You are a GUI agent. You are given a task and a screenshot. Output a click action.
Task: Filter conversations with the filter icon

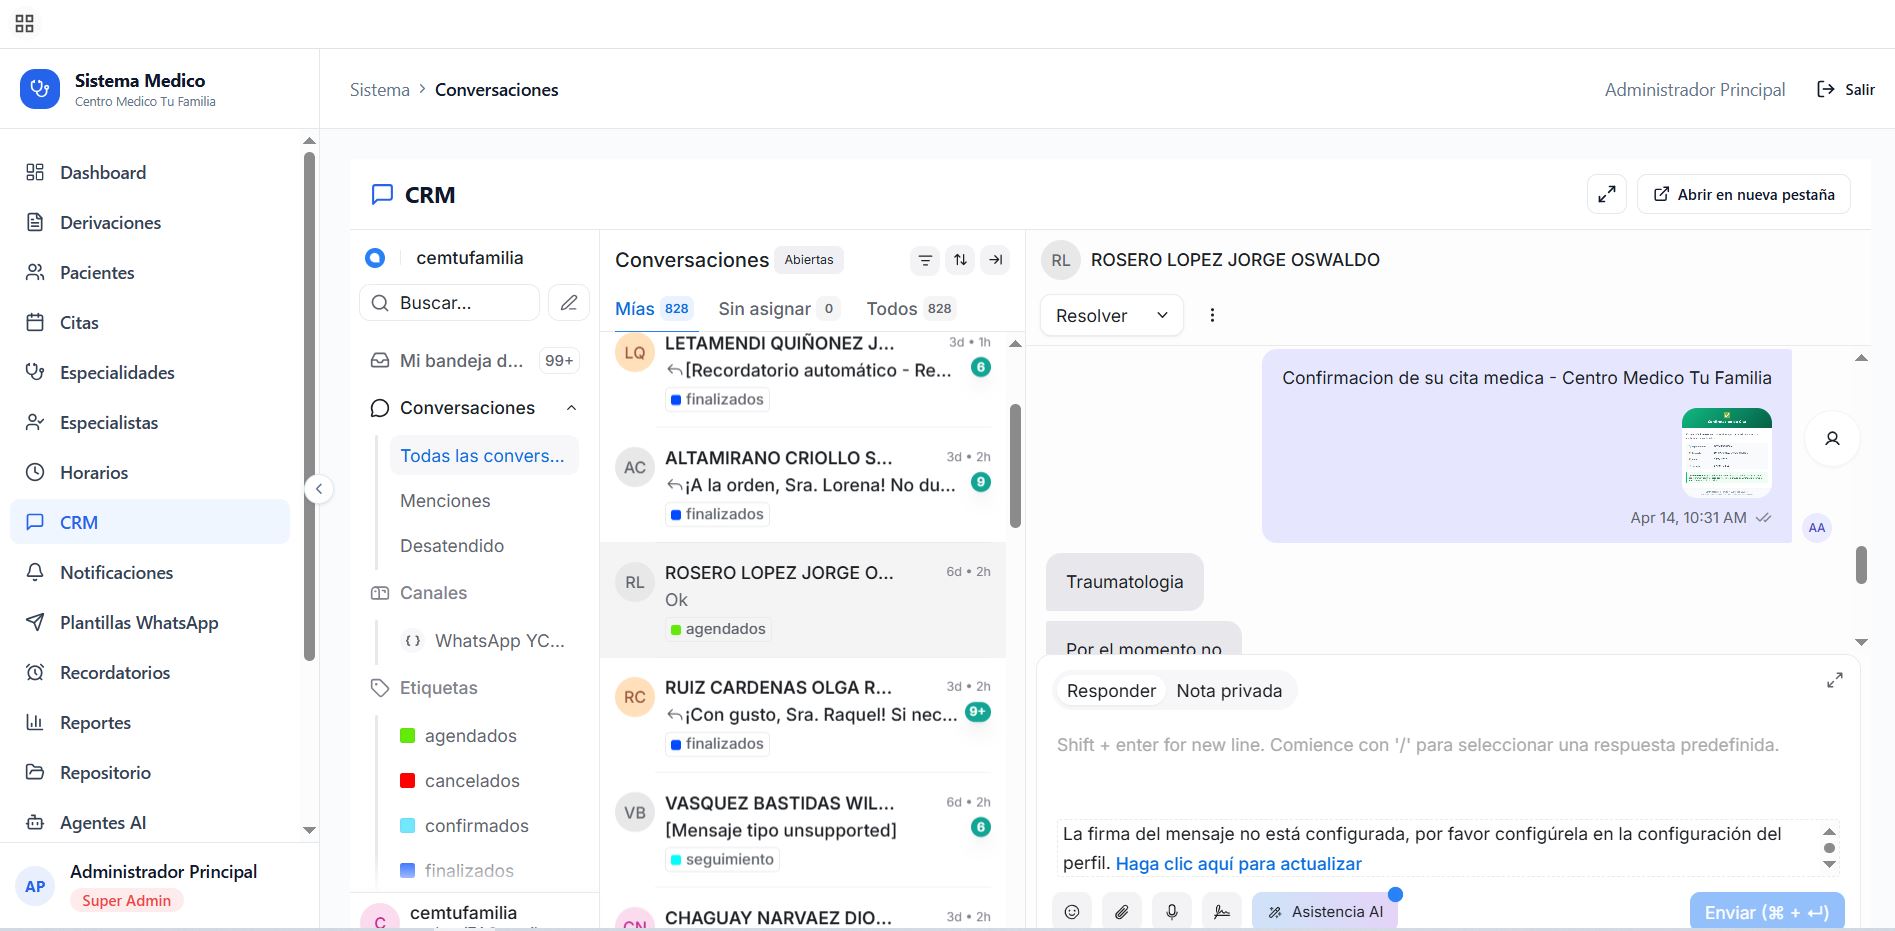(x=924, y=259)
